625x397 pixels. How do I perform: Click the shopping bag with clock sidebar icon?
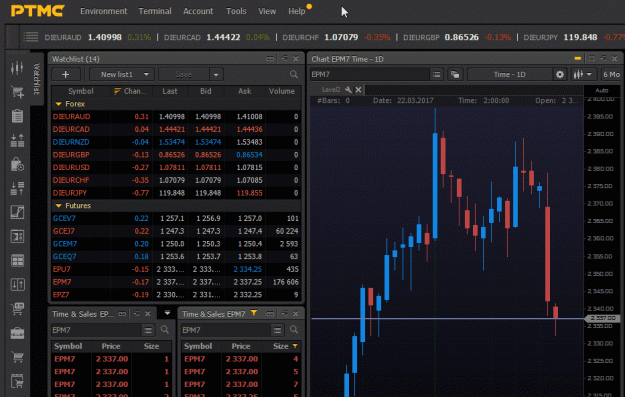(17, 164)
